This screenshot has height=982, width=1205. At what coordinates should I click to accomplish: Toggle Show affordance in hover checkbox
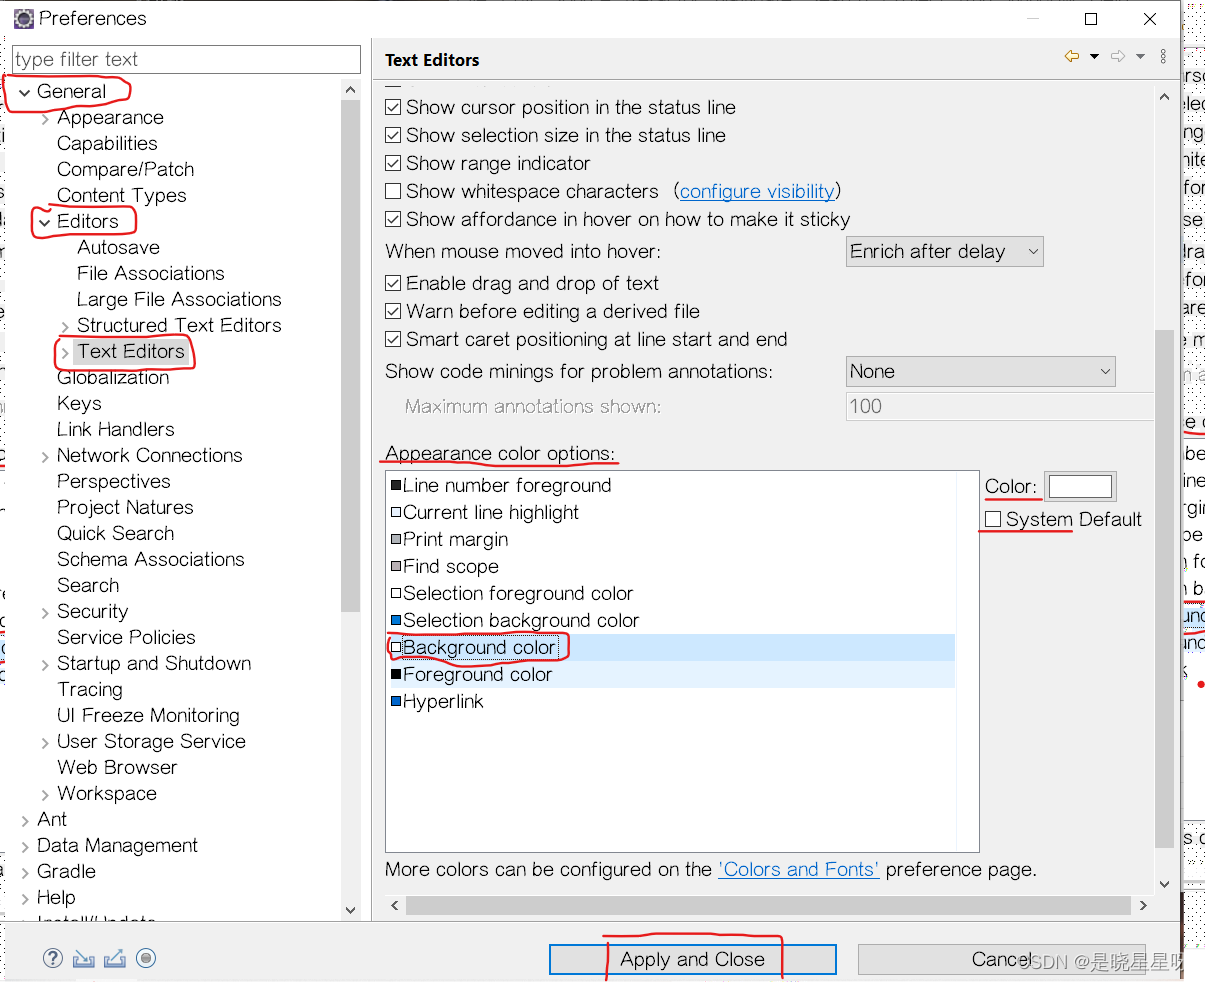point(394,219)
